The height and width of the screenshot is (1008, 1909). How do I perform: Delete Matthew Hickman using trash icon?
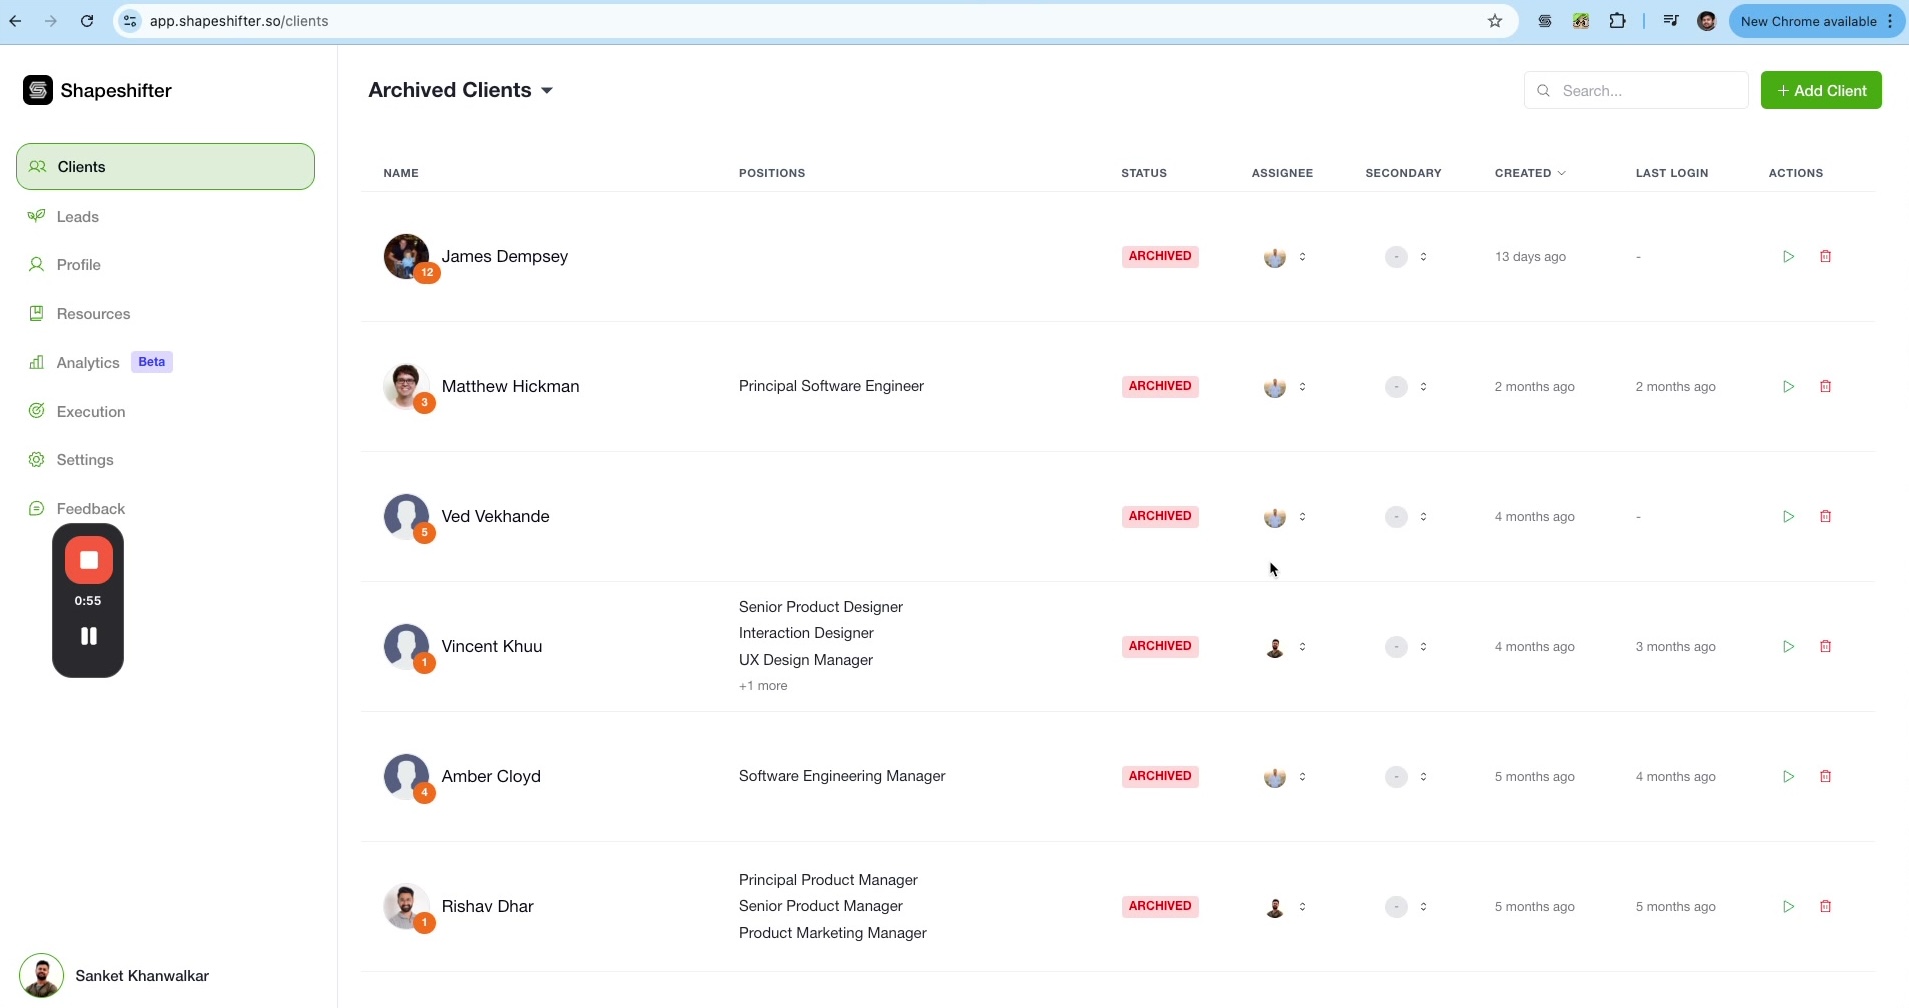pos(1825,387)
